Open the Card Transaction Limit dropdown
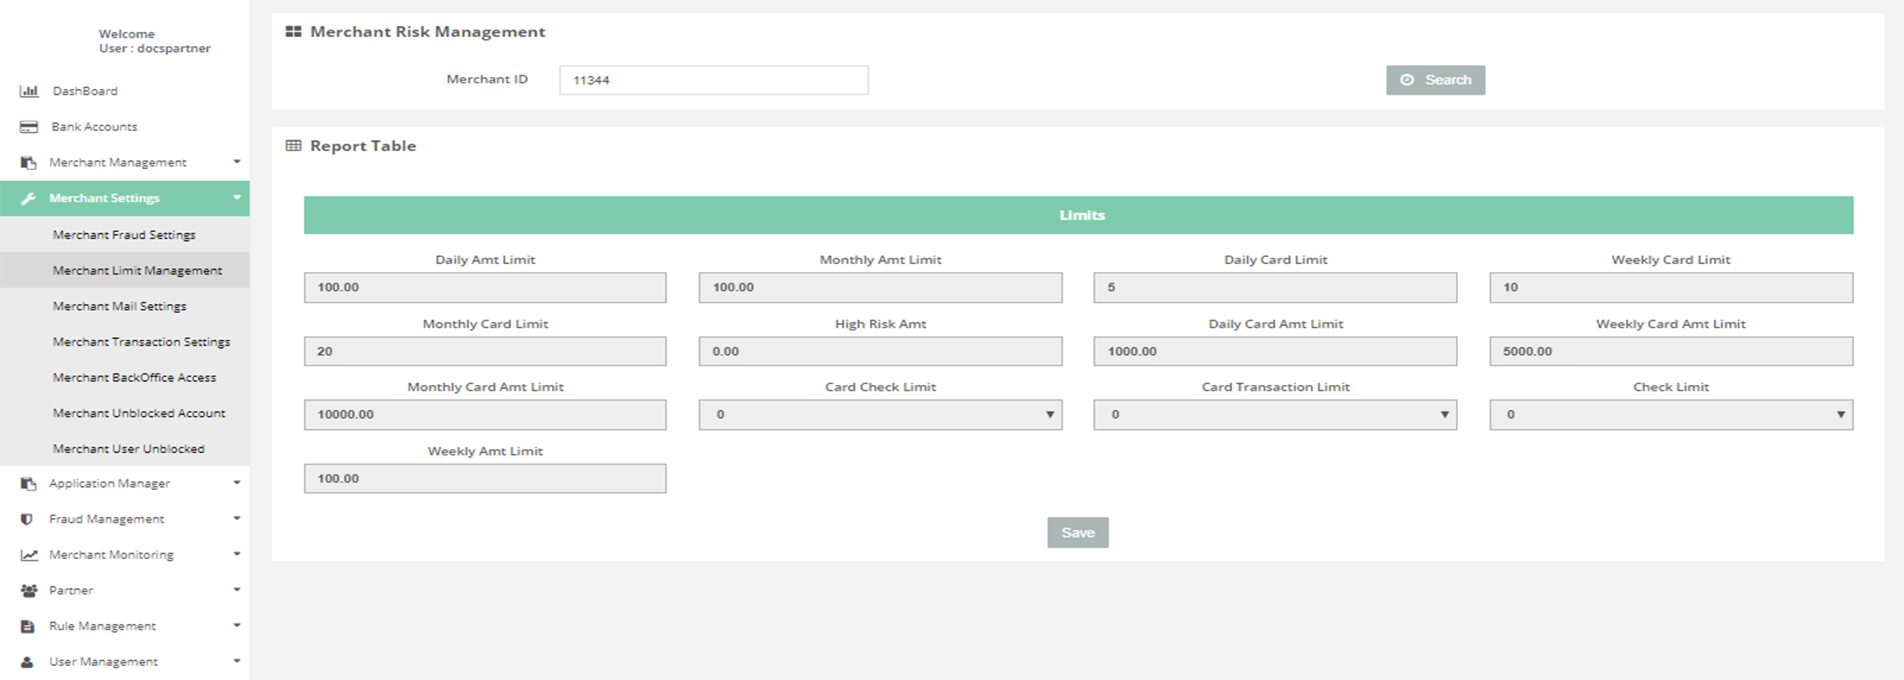Viewport: 1904px width, 680px height. [x=1275, y=415]
